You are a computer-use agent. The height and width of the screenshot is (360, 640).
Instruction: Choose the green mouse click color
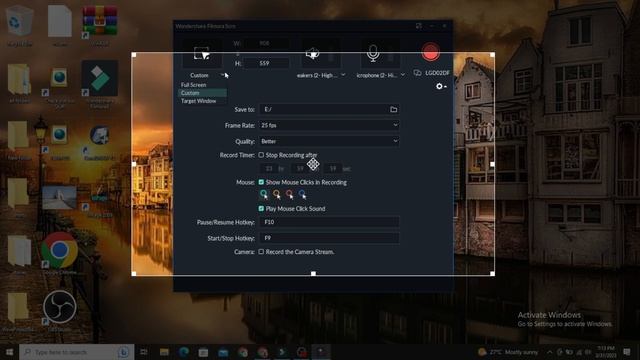264,194
